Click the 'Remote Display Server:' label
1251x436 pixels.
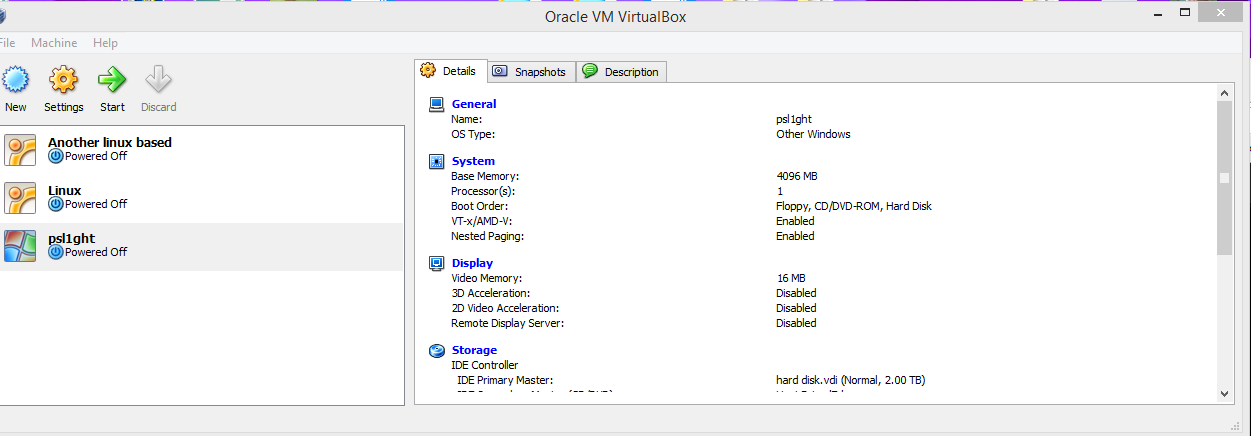pyautogui.click(x=507, y=323)
